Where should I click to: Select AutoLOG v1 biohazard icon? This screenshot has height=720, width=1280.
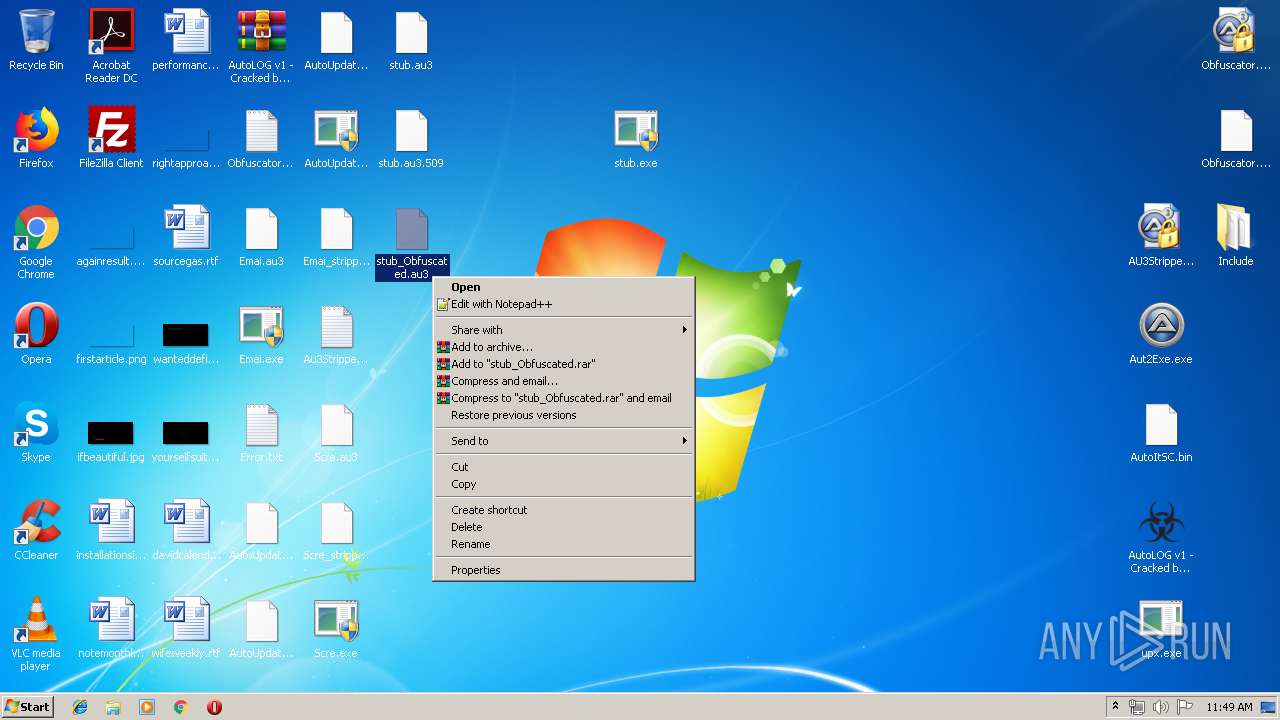1161,536
